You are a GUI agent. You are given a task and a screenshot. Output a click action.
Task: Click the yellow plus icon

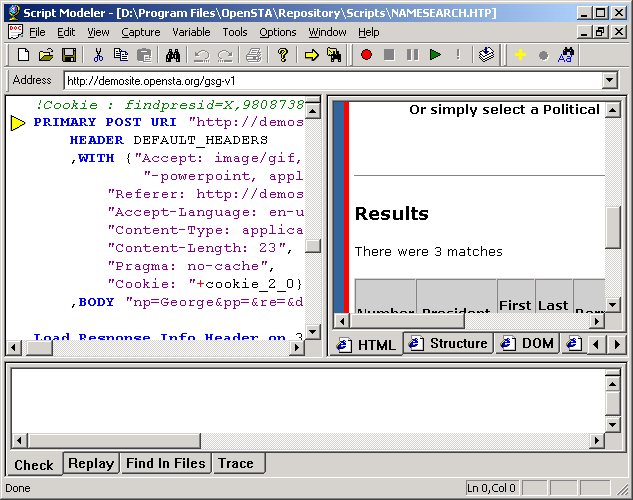pos(520,54)
